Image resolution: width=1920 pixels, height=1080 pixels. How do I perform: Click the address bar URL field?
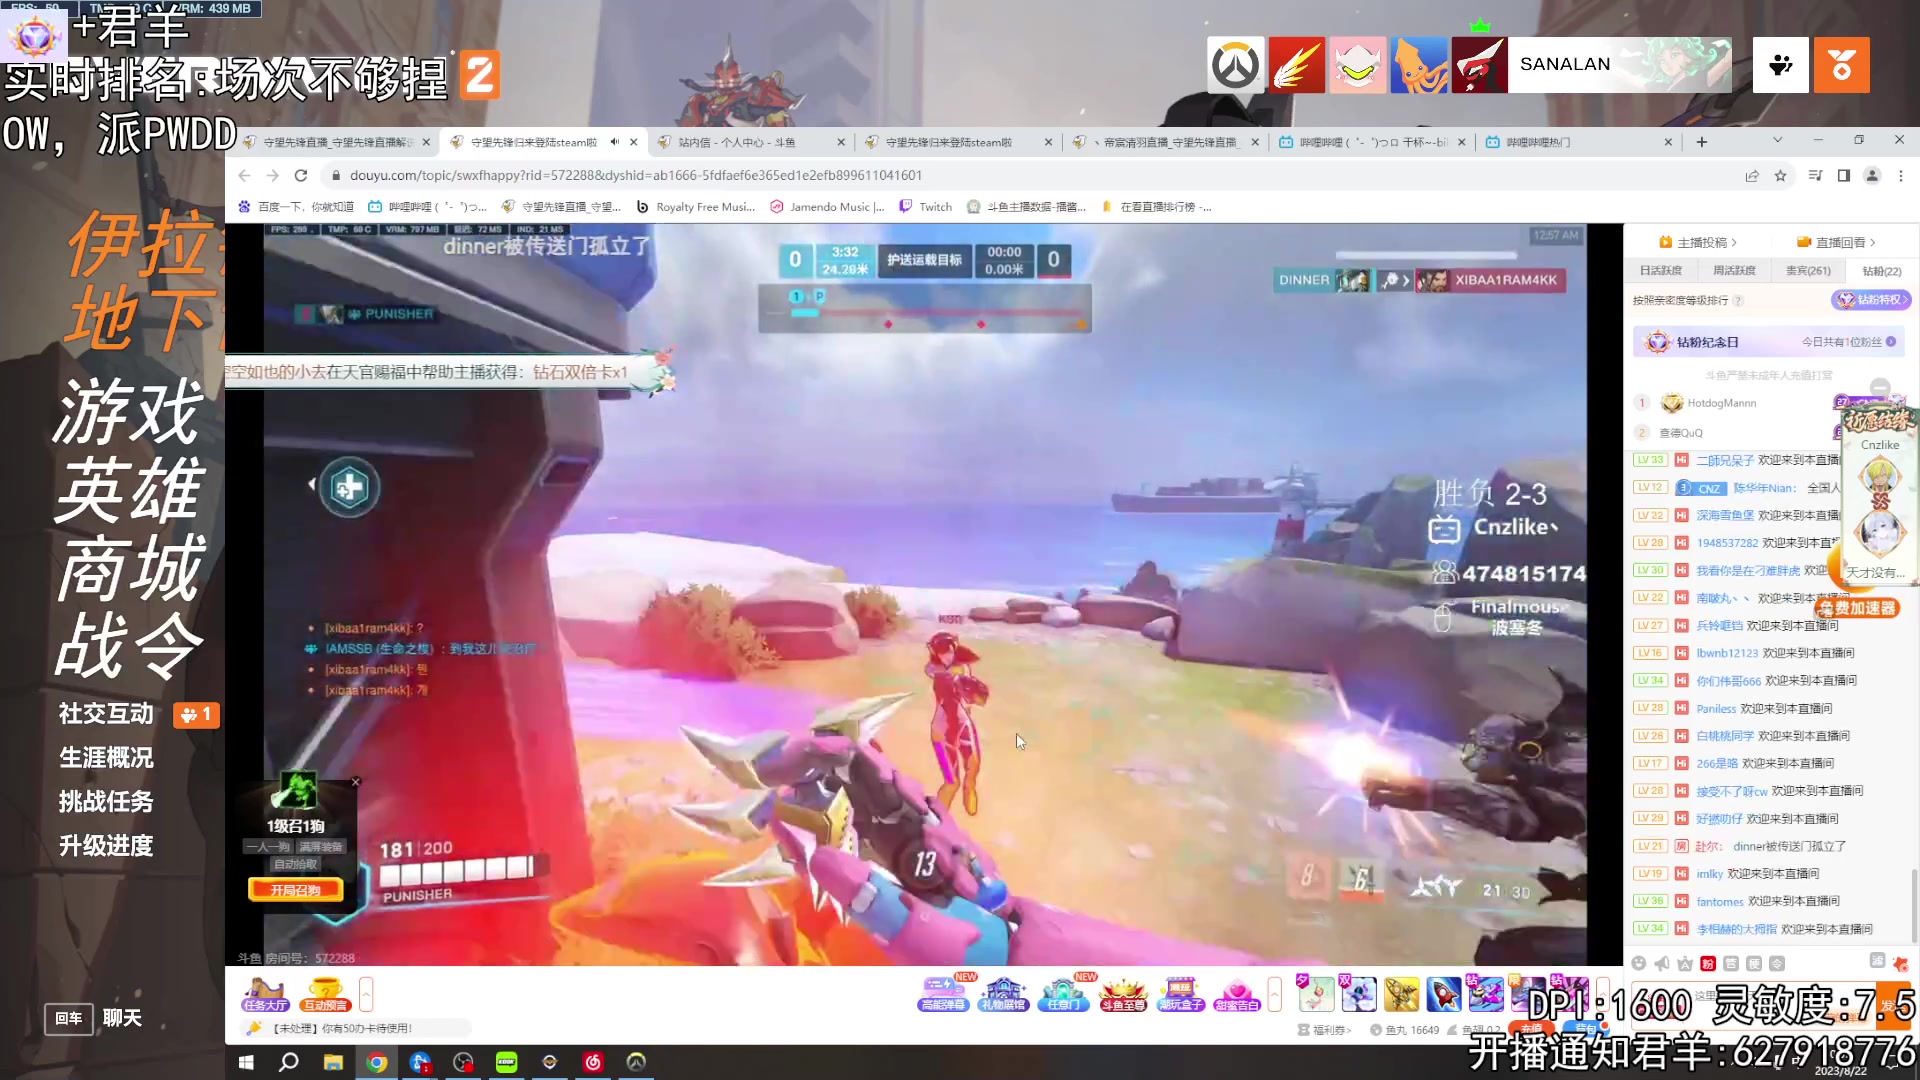1030,175
